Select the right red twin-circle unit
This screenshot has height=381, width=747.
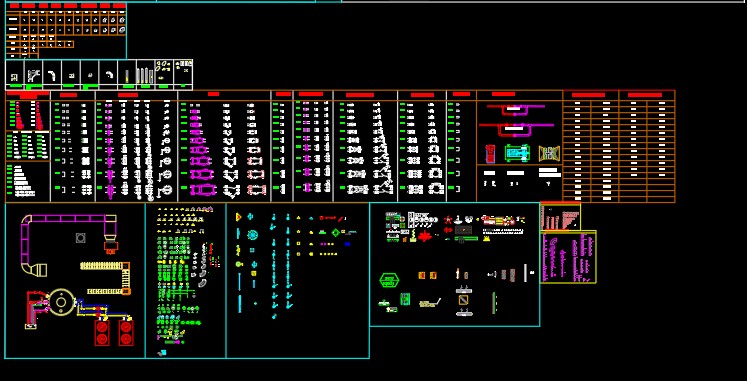[126, 332]
